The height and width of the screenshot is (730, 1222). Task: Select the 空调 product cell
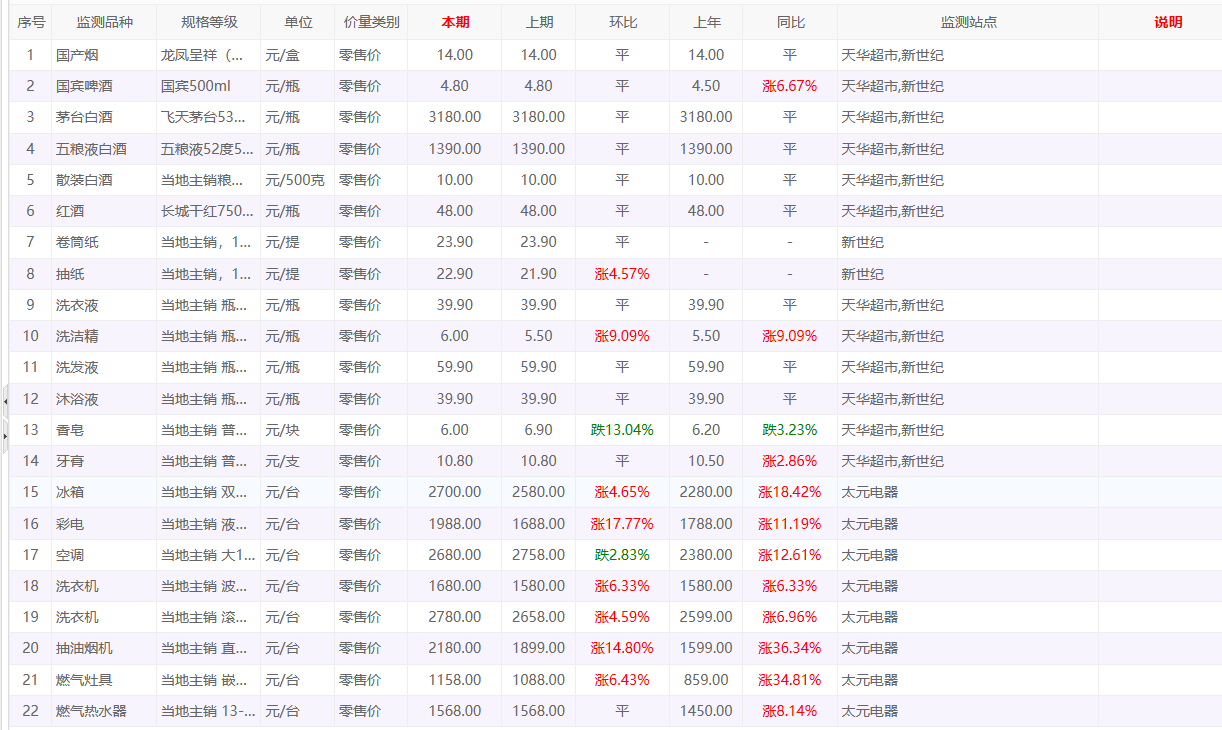click(104, 555)
